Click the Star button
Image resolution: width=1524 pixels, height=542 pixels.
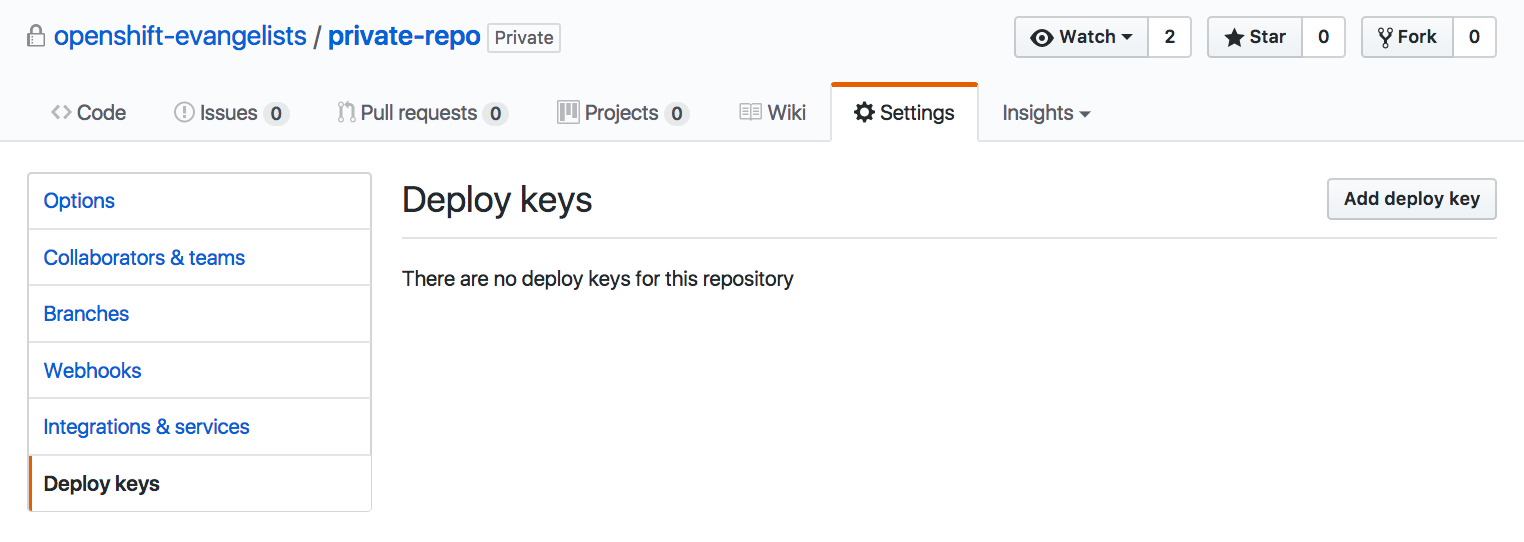point(1254,37)
